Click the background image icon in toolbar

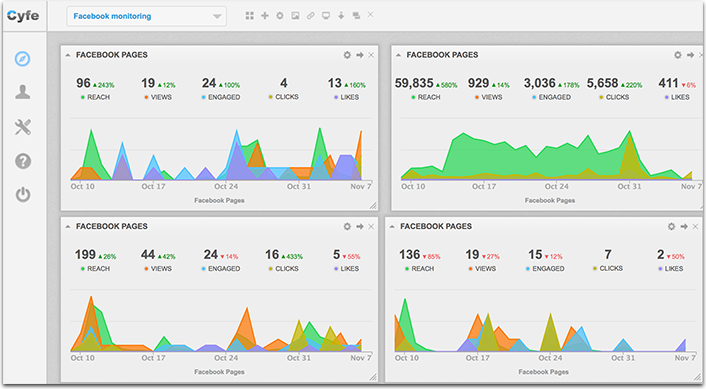[x=295, y=16]
